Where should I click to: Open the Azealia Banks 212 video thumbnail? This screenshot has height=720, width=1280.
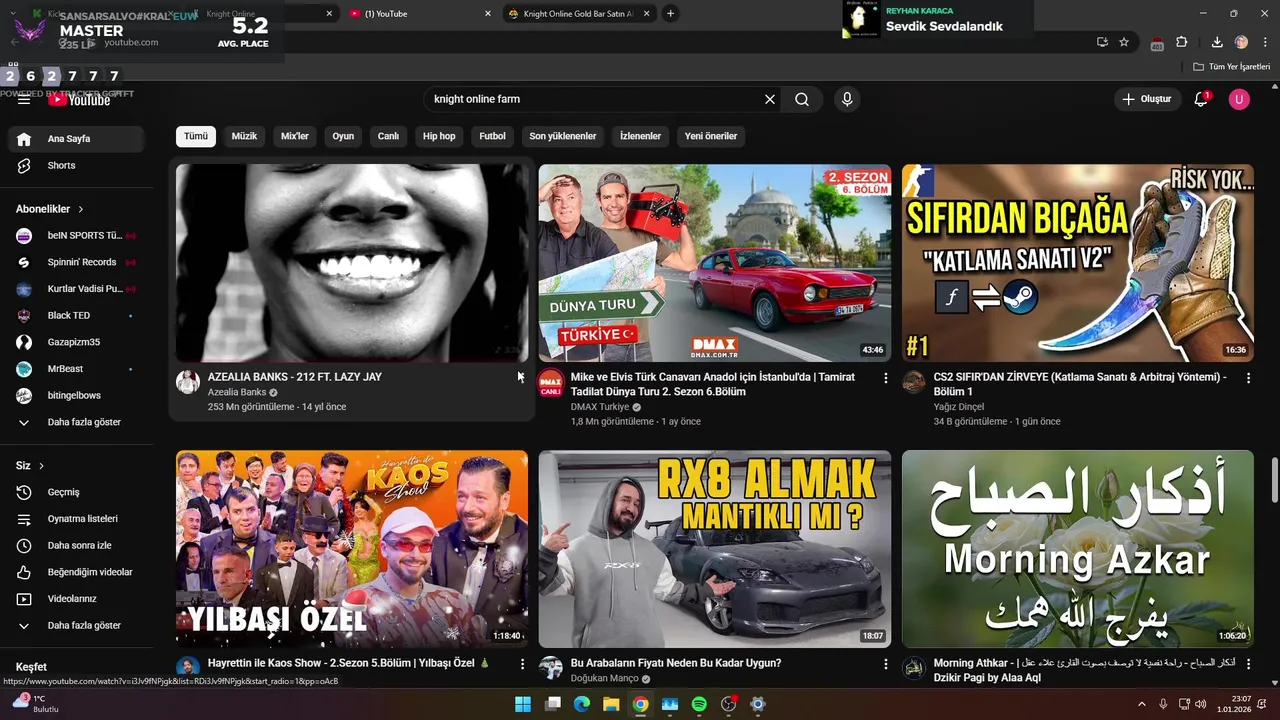[x=352, y=263]
